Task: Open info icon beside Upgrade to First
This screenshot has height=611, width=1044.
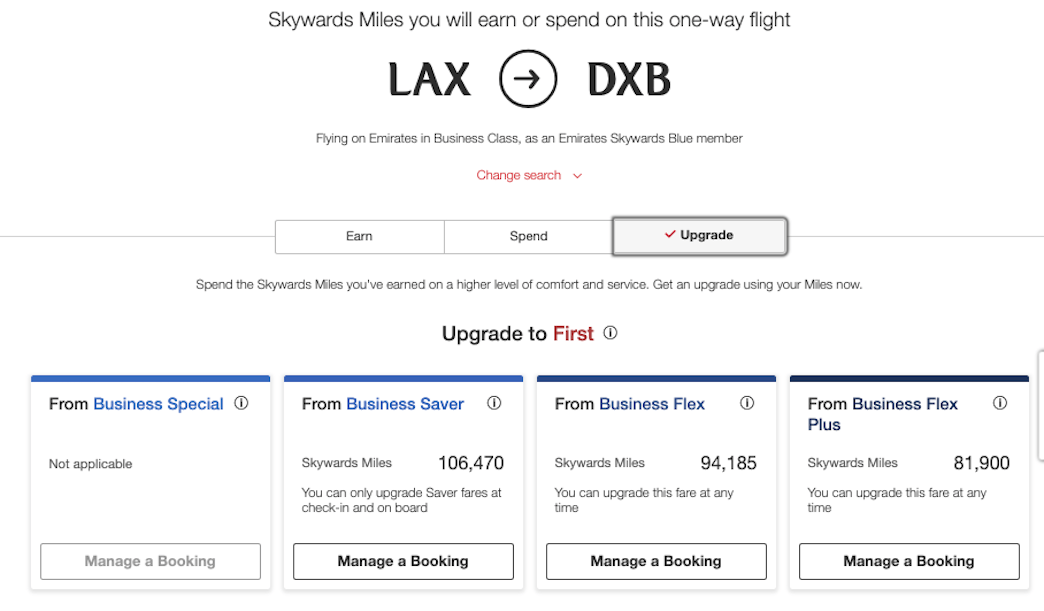Action: [610, 333]
